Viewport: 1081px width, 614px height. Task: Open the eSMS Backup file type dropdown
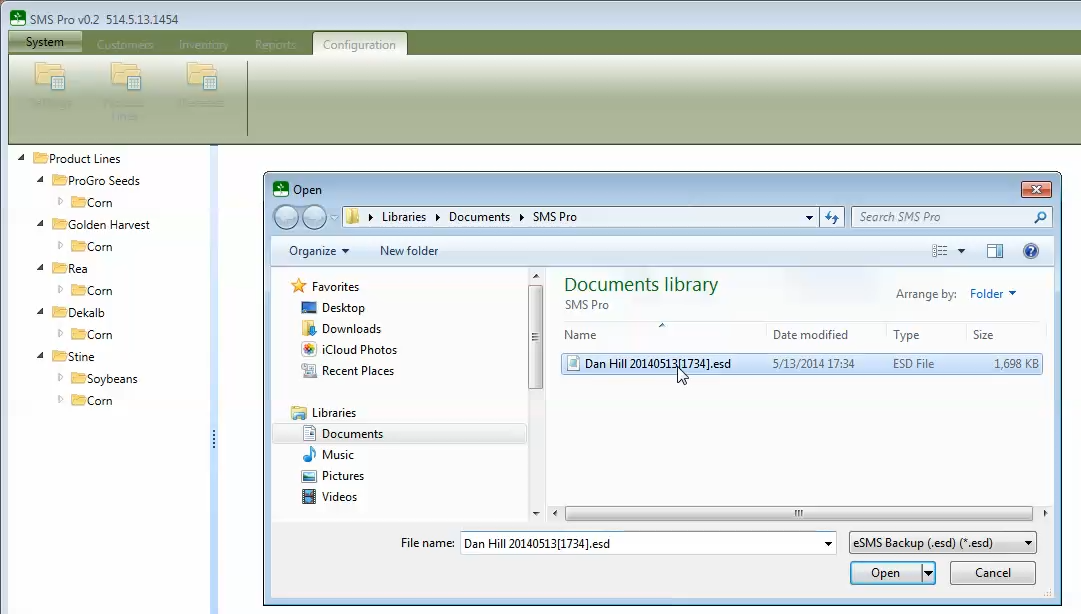942,543
